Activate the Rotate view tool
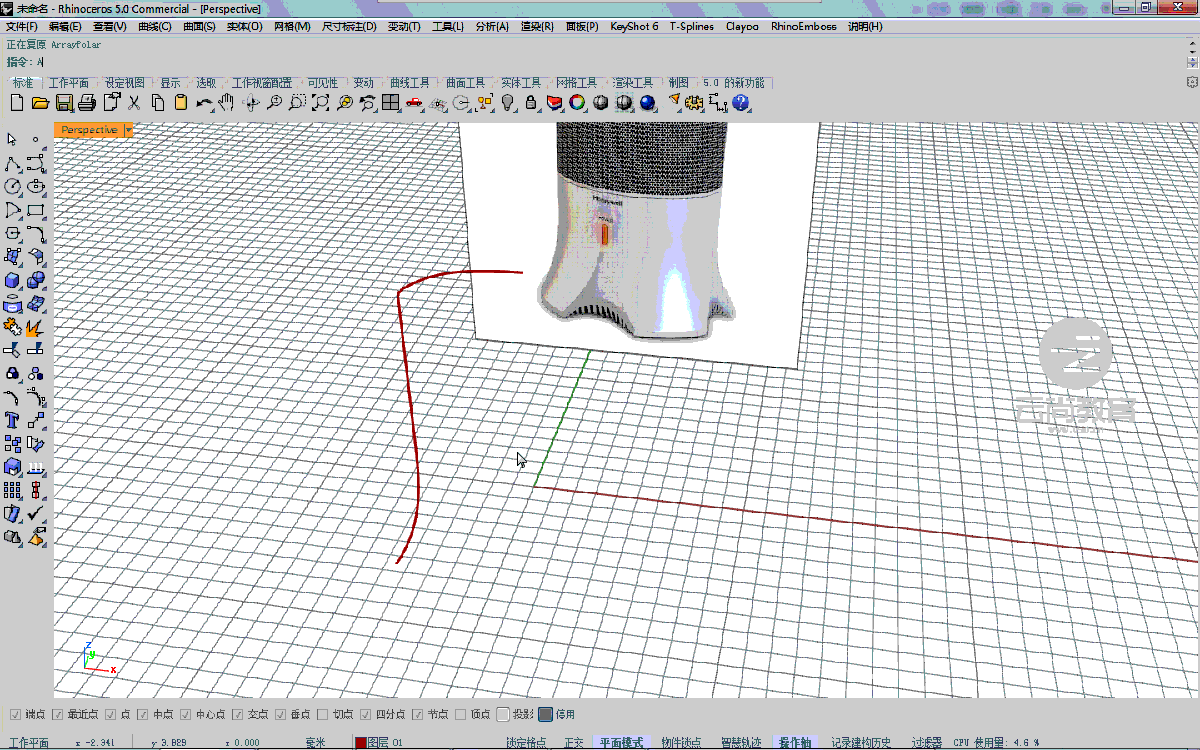The height and width of the screenshot is (750, 1200). click(x=251, y=102)
